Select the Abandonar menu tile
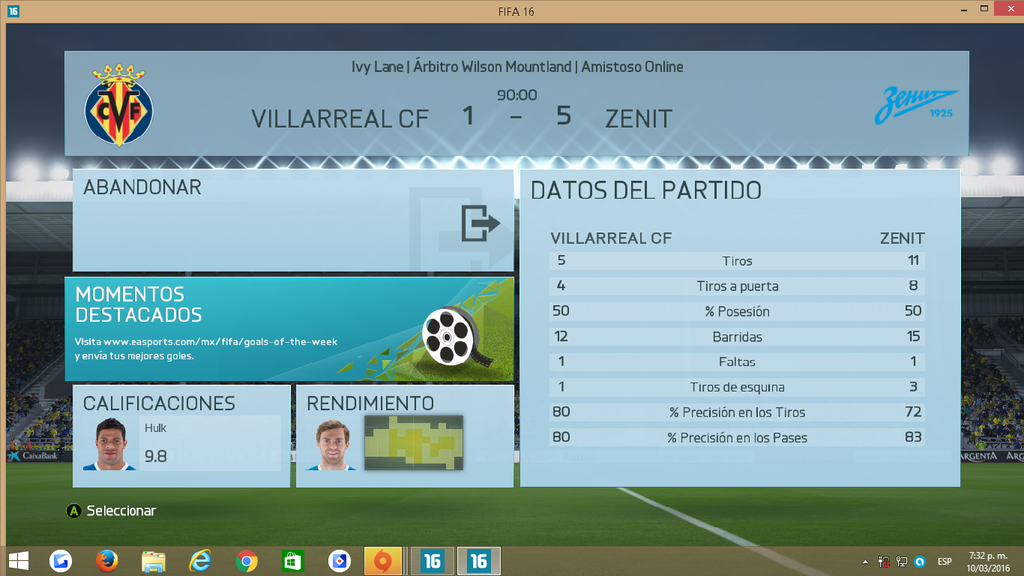 click(x=293, y=220)
